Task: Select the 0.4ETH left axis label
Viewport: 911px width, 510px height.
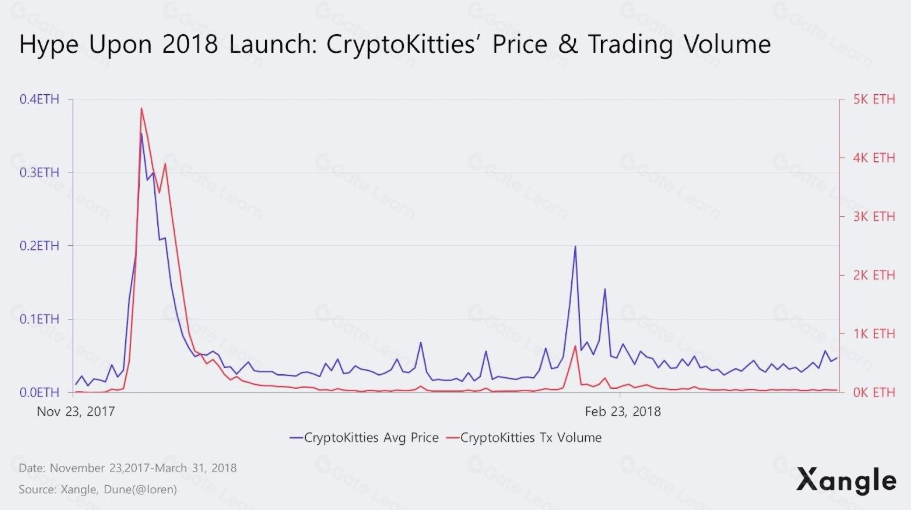Action: pos(39,99)
